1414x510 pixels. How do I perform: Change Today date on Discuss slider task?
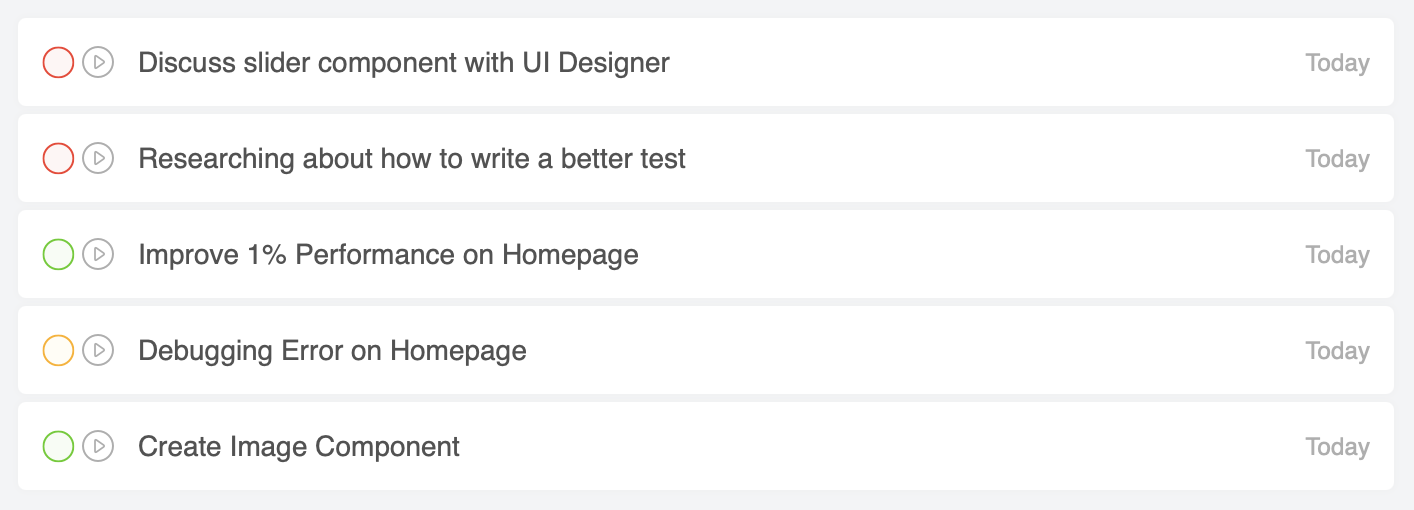pyautogui.click(x=1337, y=62)
